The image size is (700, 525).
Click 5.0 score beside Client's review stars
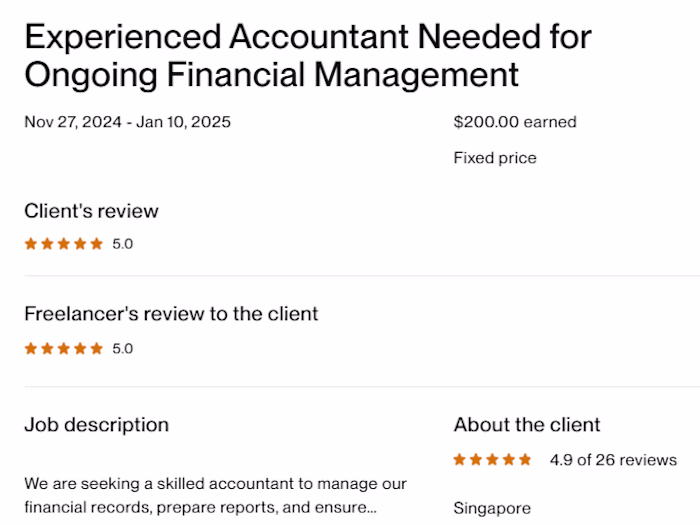[x=122, y=243]
